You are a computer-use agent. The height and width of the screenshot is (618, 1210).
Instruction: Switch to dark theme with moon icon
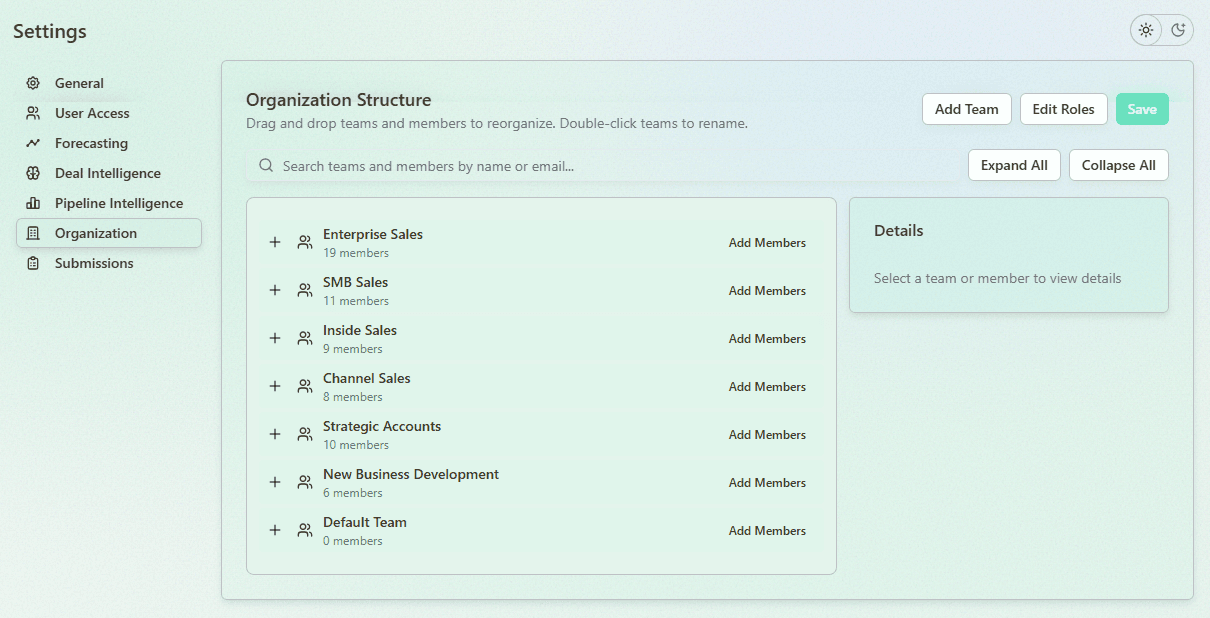1178,30
